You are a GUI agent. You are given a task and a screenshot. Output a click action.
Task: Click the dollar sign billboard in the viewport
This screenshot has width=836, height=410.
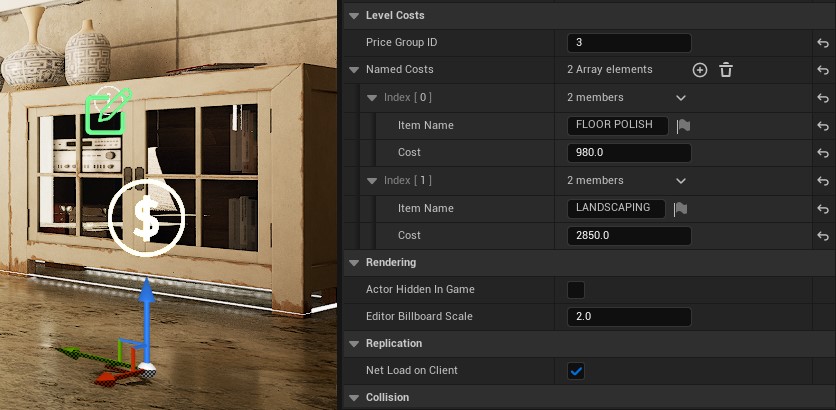click(146, 218)
